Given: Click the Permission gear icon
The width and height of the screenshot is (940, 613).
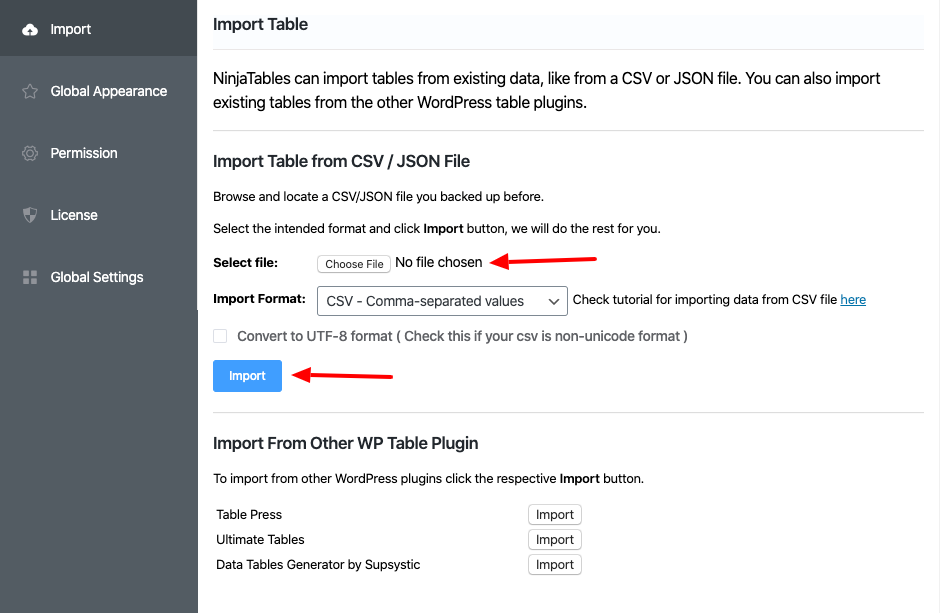Looking at the screenshot, I should (30, 154).
